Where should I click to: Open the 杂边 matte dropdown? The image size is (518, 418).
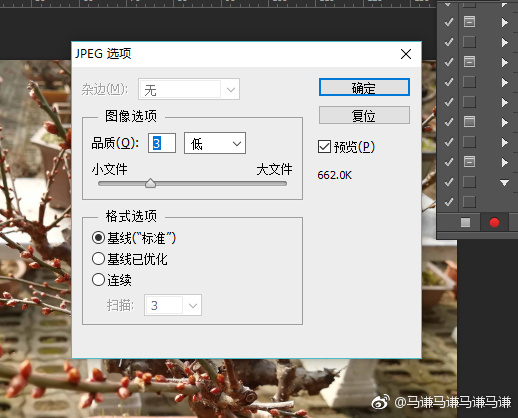click(x=189, y=89)
